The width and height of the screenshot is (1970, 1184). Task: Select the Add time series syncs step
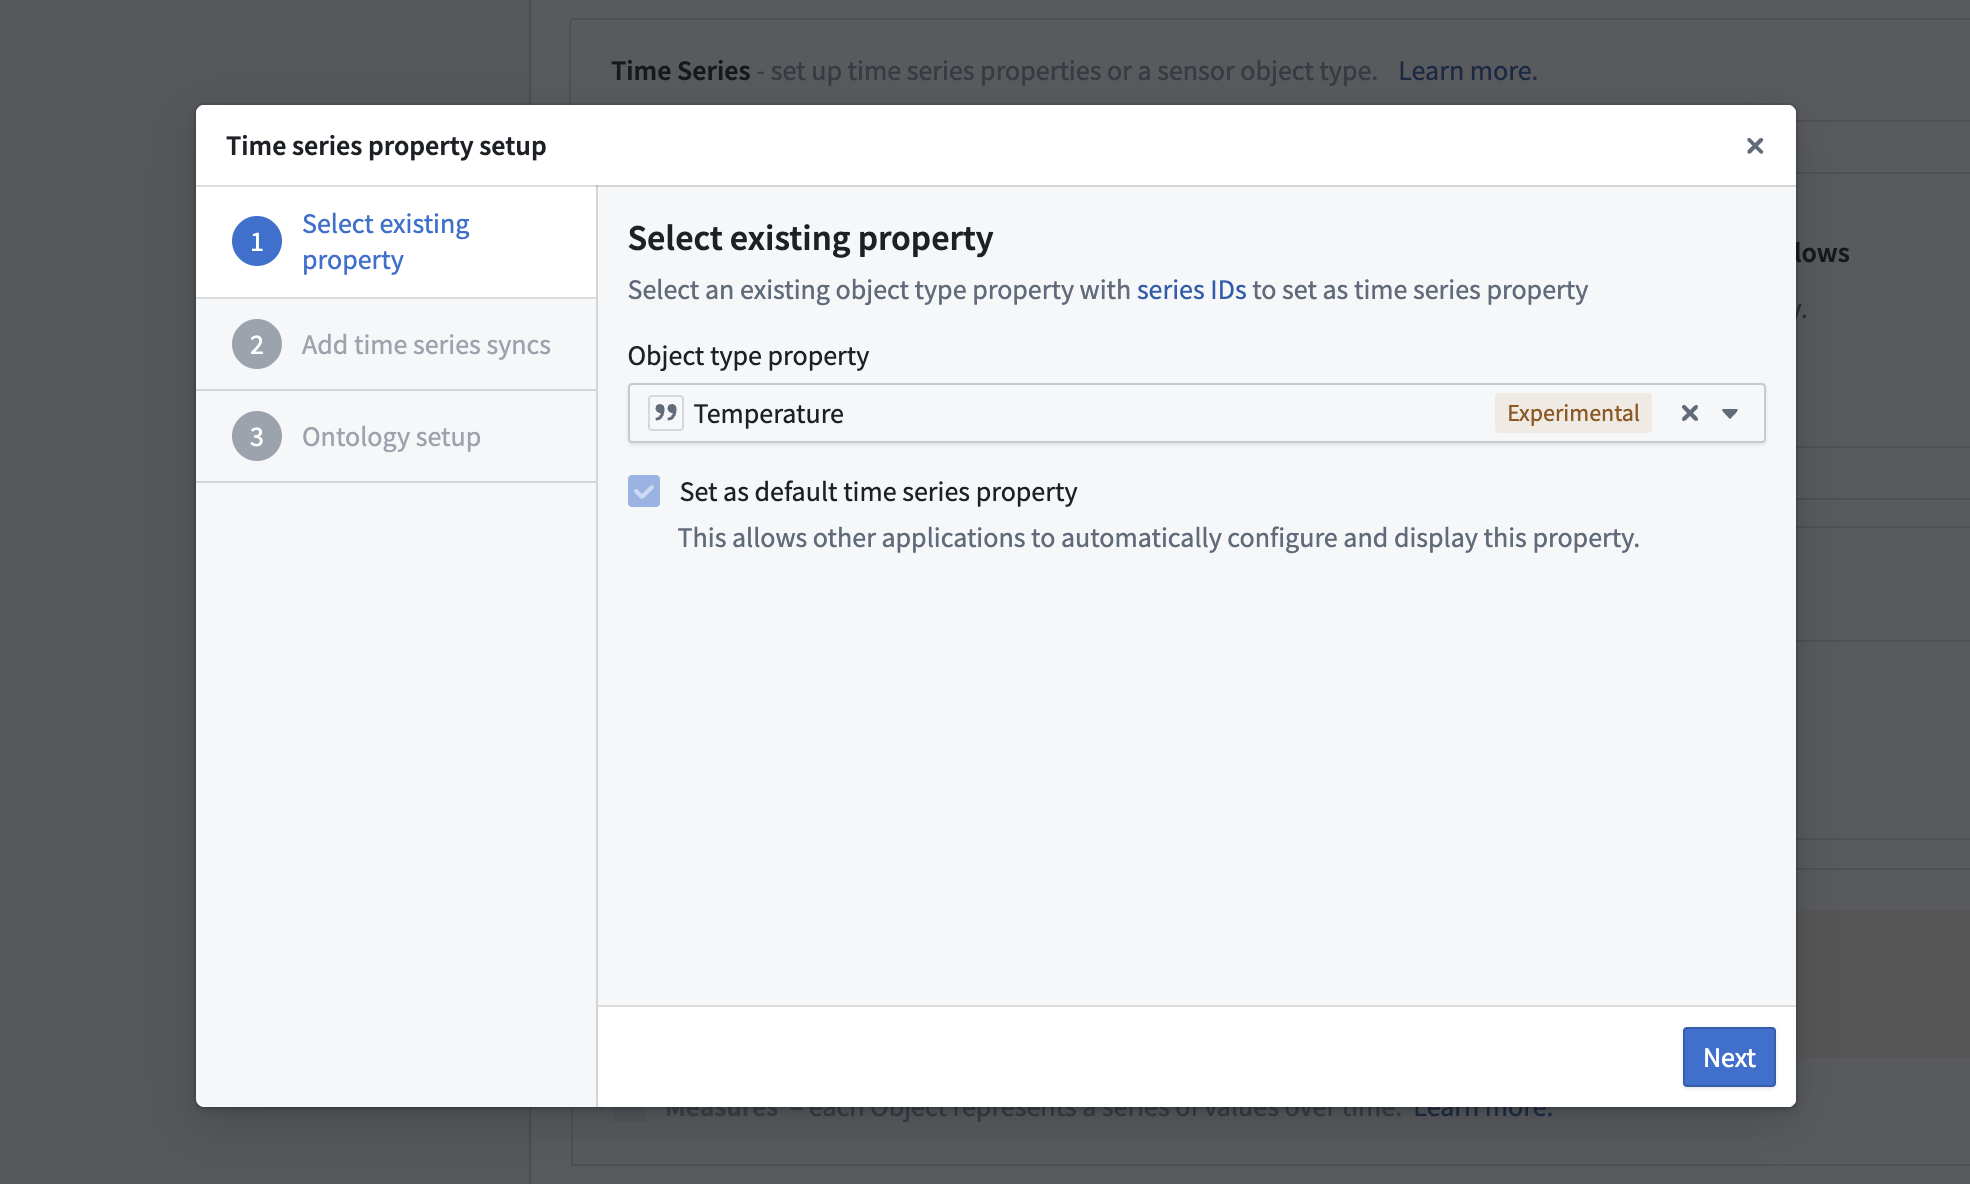tap(396, 345)
